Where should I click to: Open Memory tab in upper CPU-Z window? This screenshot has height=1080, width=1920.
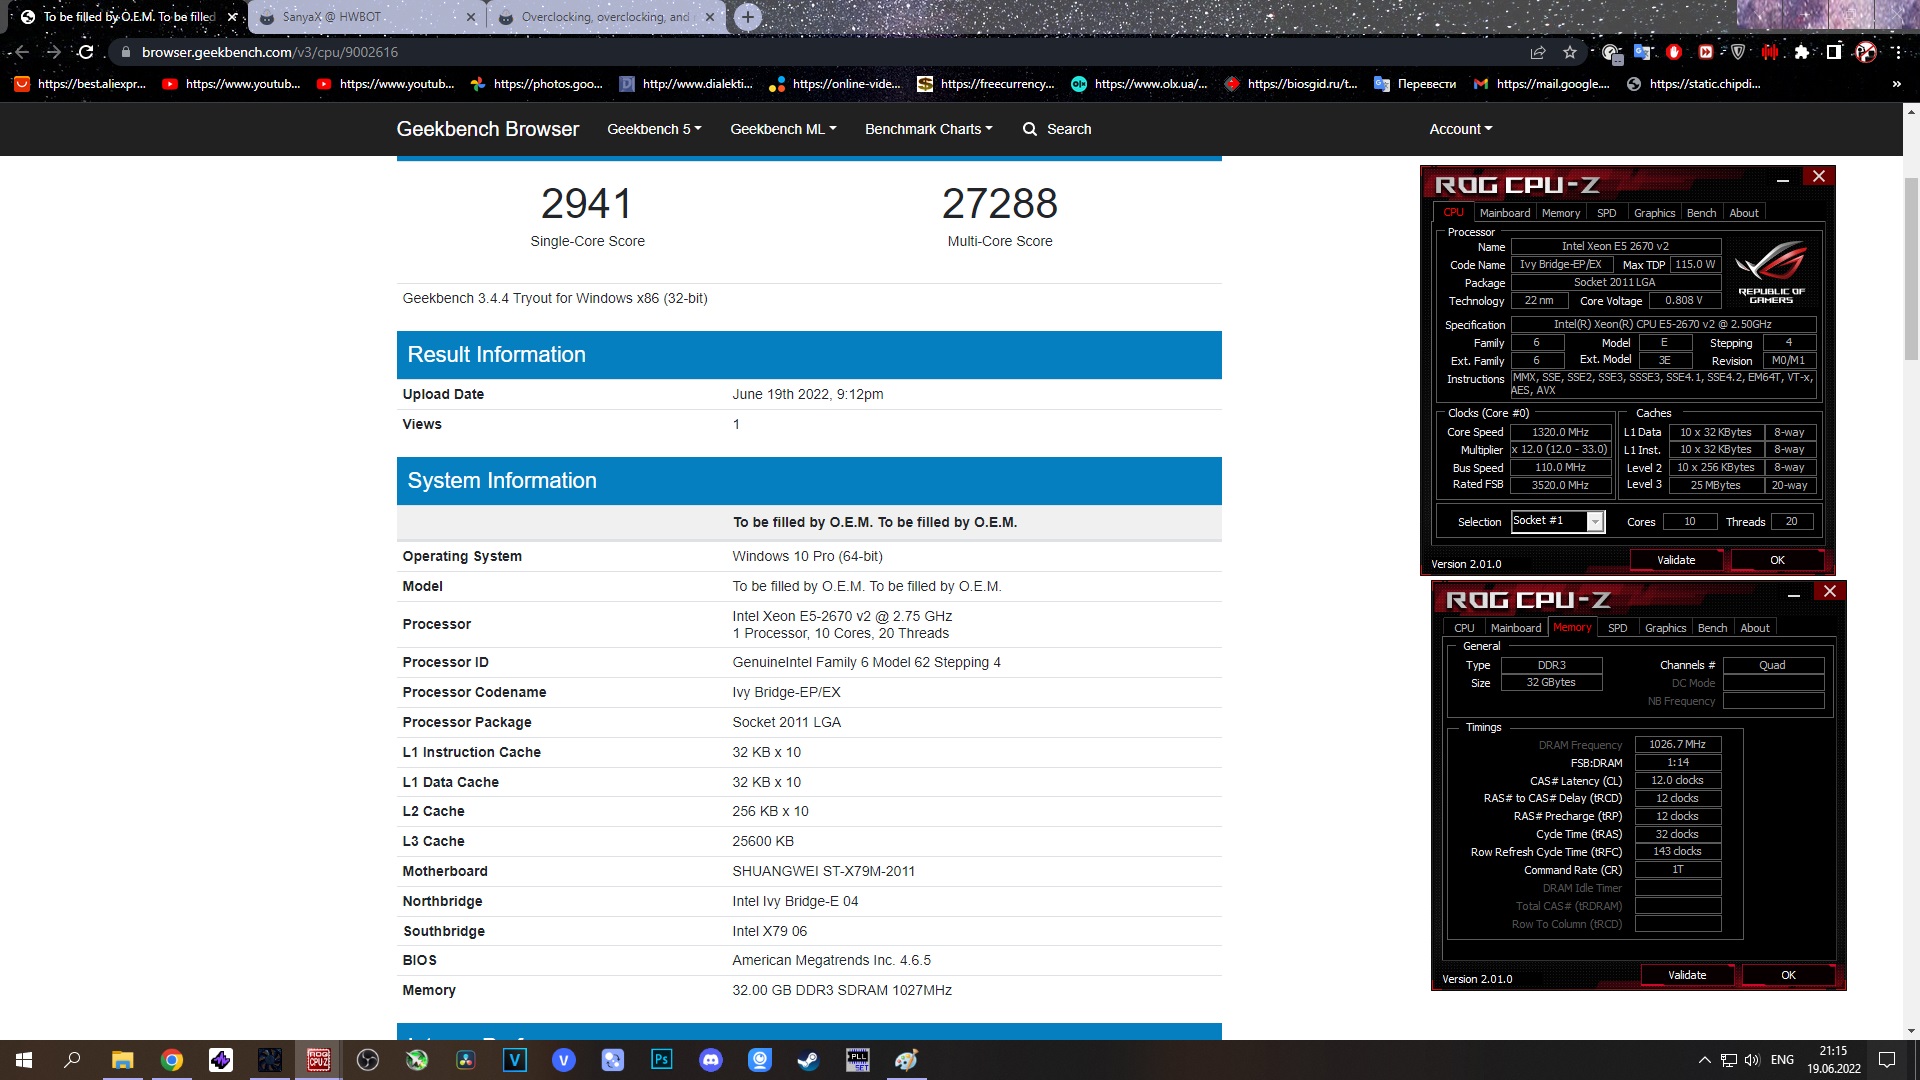tap(1561, 213)
